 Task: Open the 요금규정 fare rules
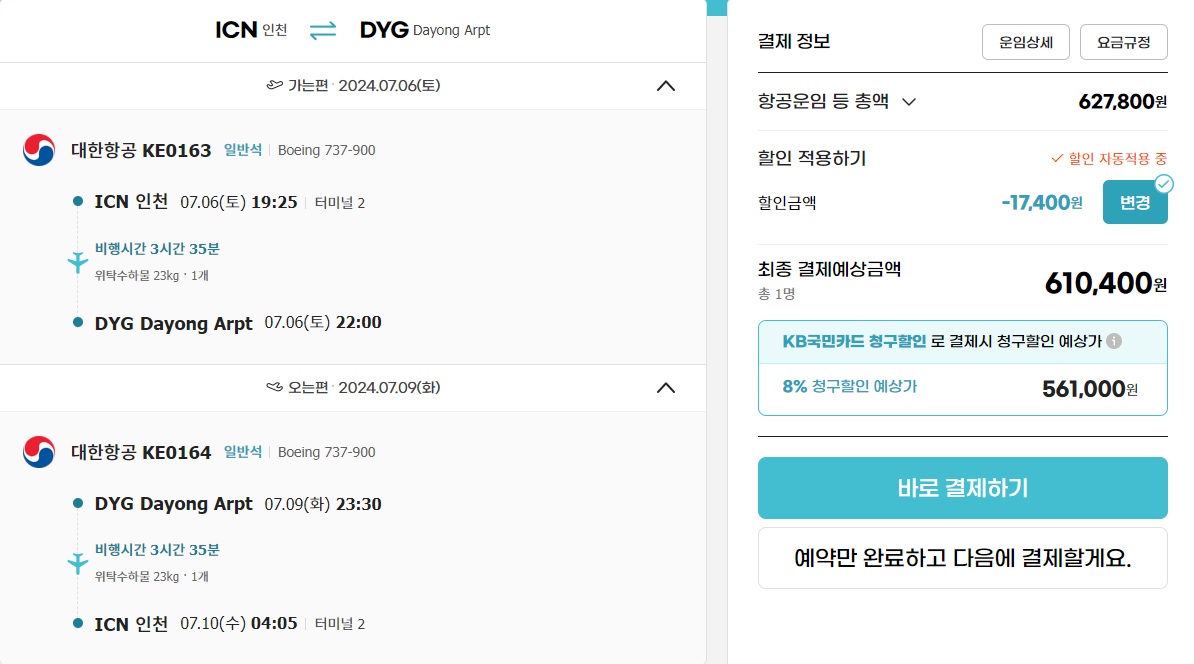[1123, 42]
